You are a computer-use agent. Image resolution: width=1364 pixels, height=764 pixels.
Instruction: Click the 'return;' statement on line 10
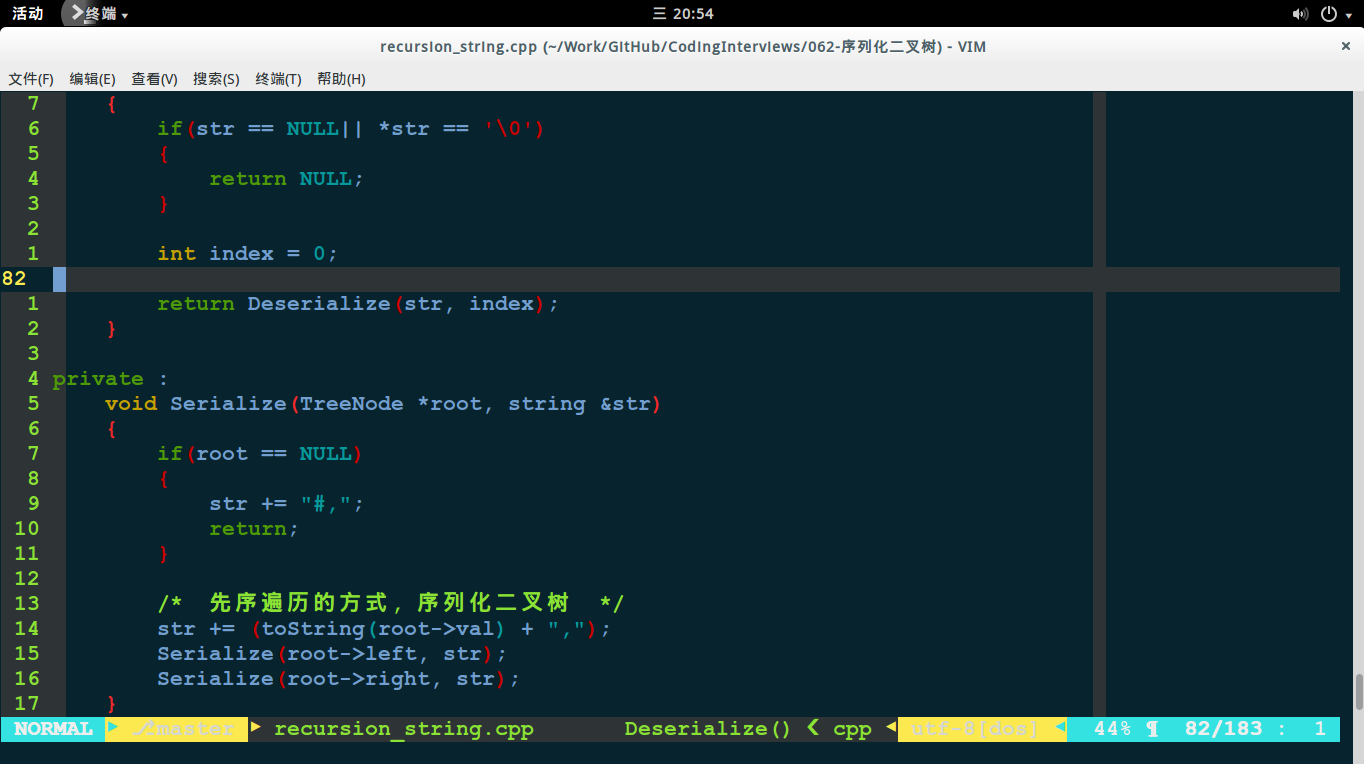tap(254, 529)
